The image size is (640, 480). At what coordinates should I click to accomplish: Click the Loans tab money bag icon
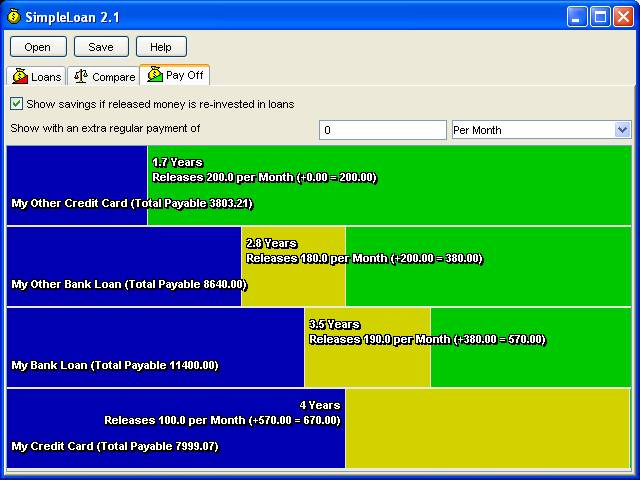pos(20,77)
